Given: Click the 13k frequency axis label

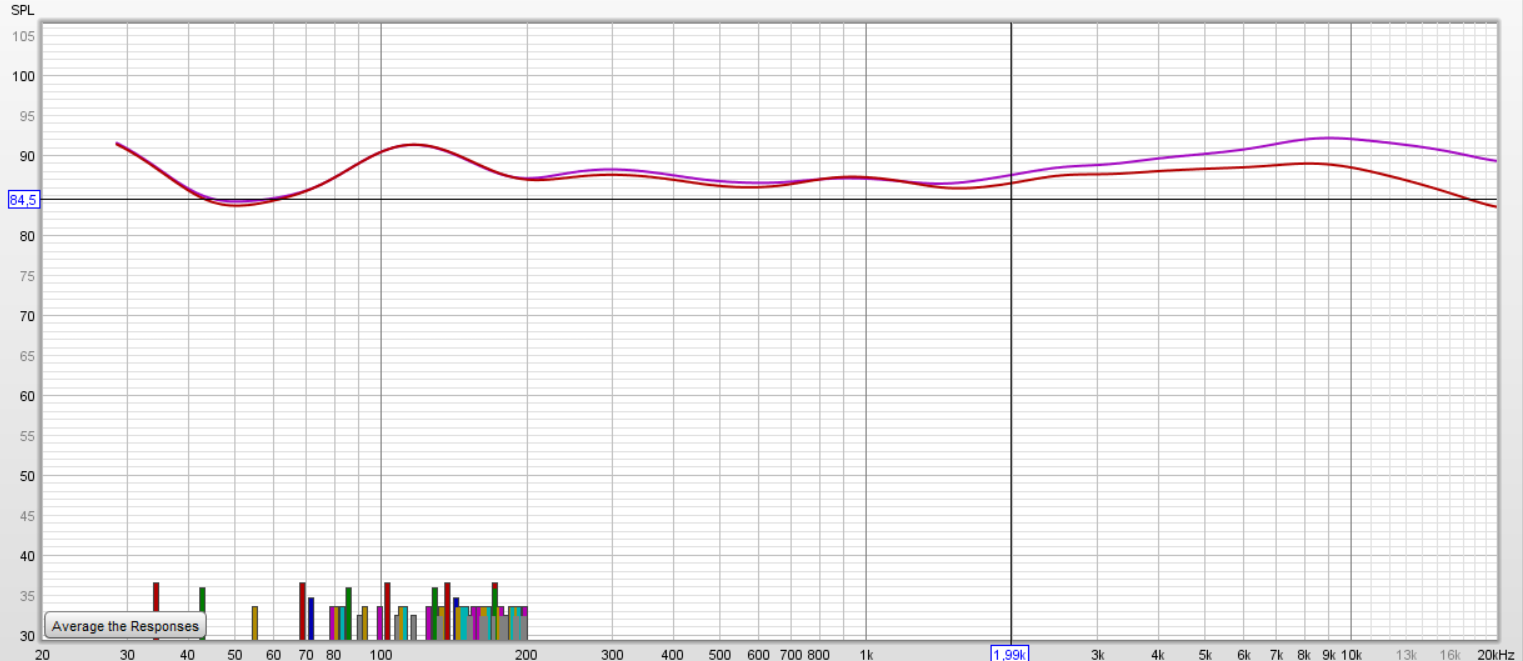Looking at the screenshot, I should coord(1406,654).
